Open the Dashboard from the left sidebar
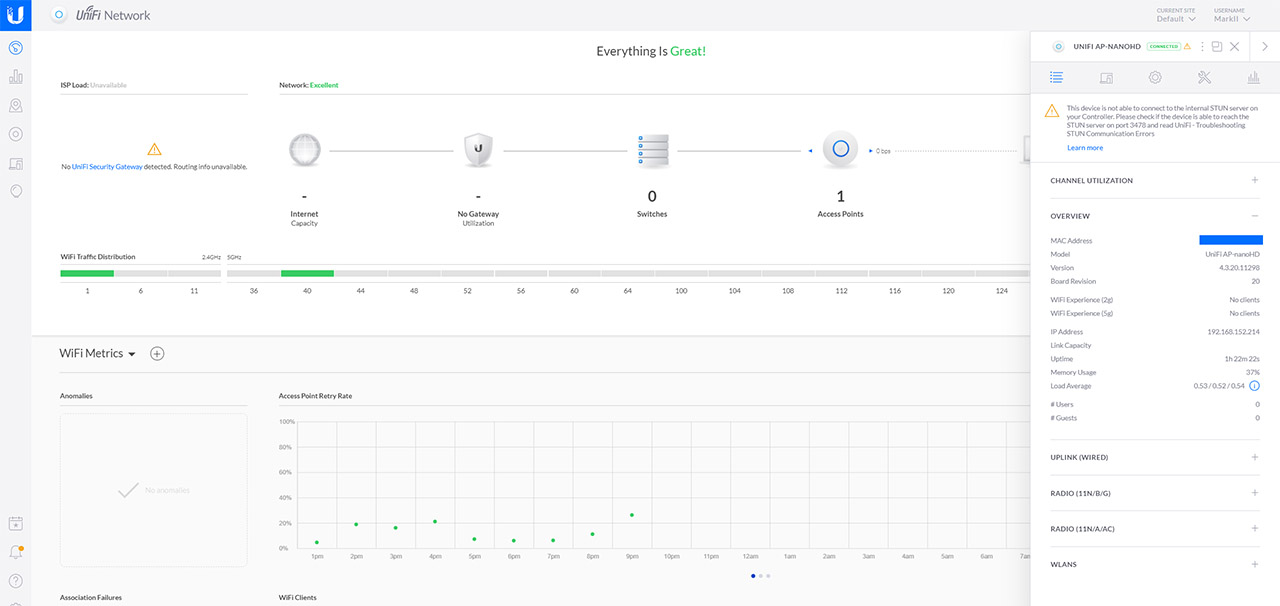 pyautogui.click(x=15, y=47)
